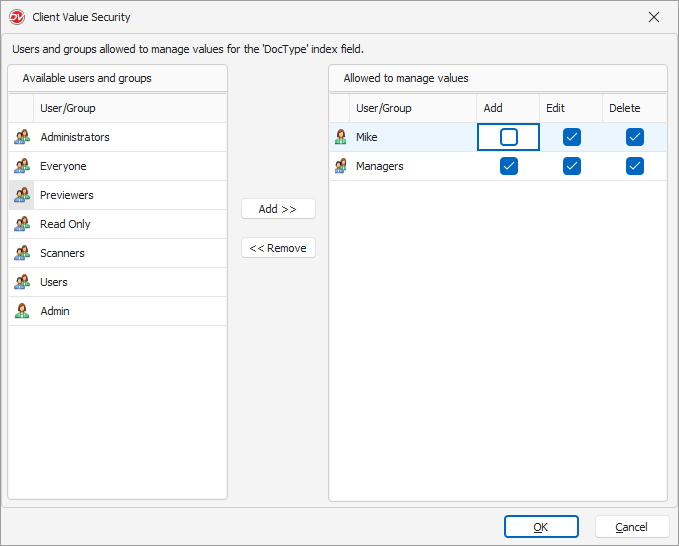
Task: Click User/Group header in allowed list
Action: point(413,108)
